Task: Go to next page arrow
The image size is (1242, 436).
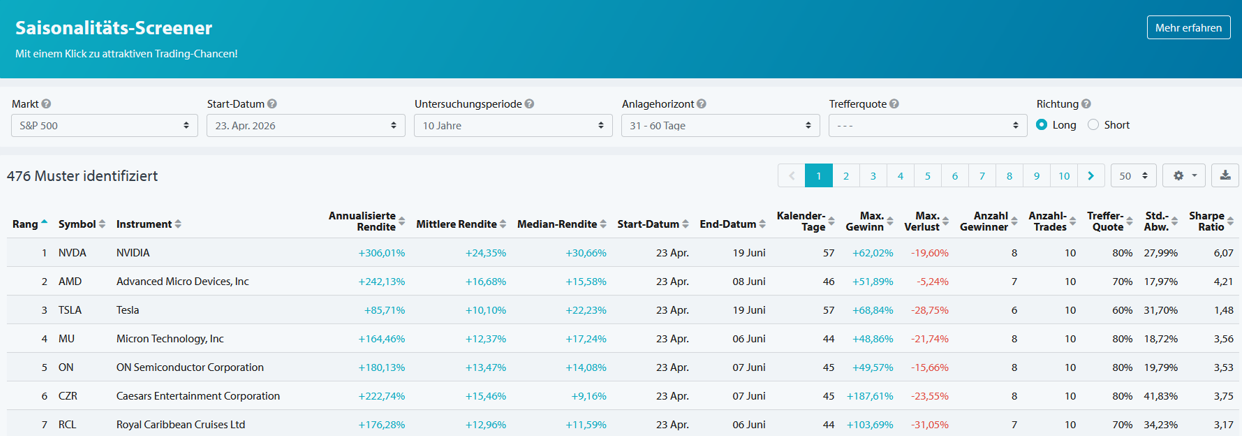Action: pos(1091,176)
